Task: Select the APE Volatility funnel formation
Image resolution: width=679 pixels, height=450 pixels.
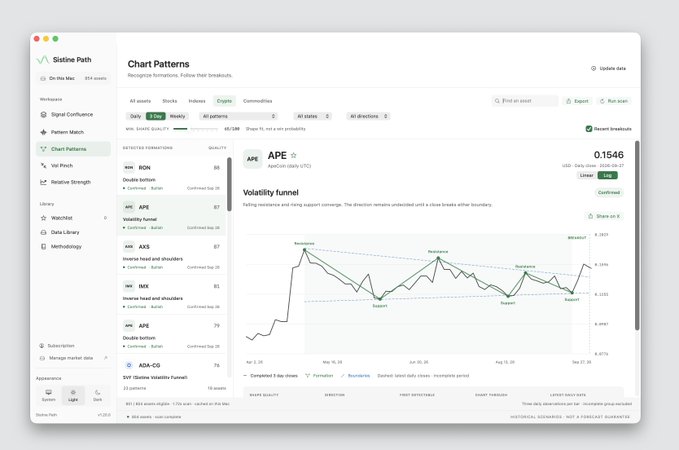Action: coord(171,216)
